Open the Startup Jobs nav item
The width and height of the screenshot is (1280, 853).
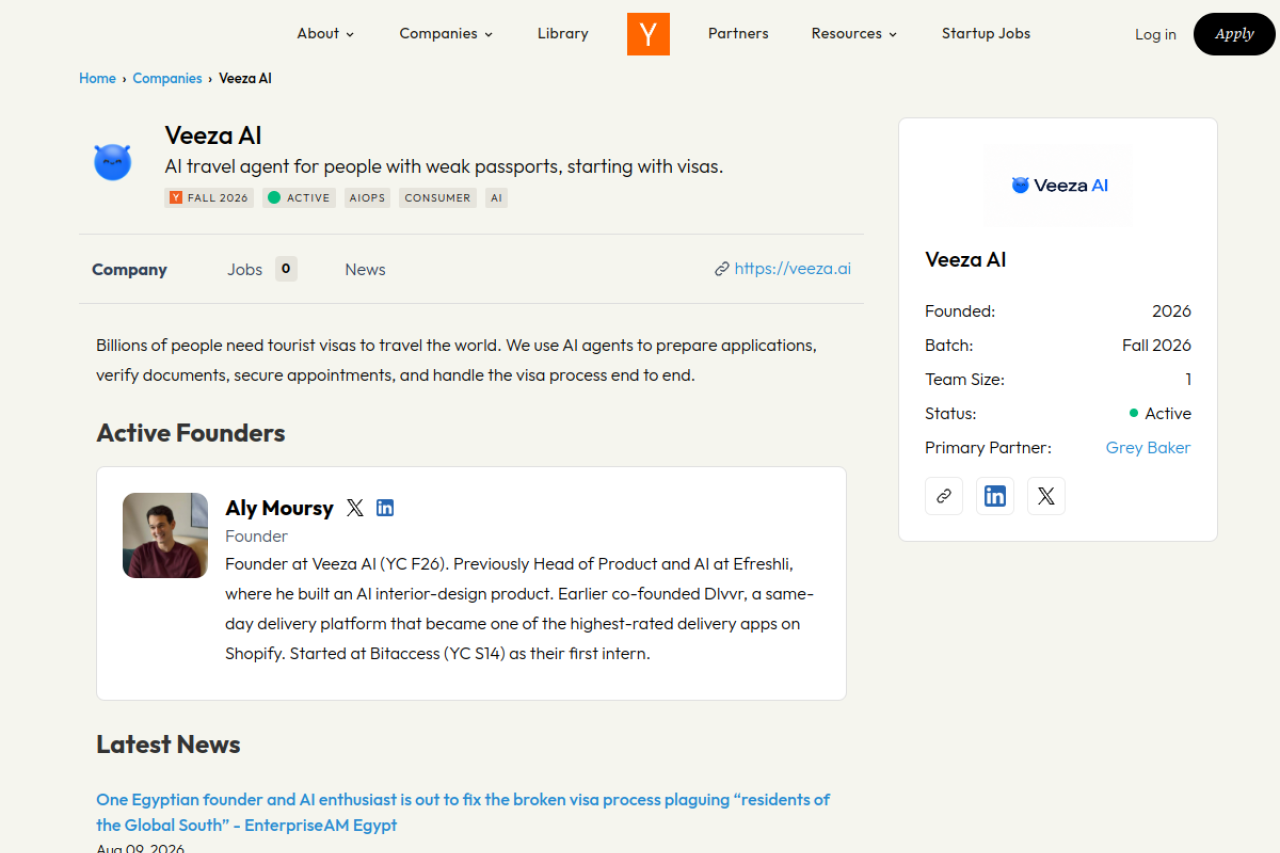(986, 34)
